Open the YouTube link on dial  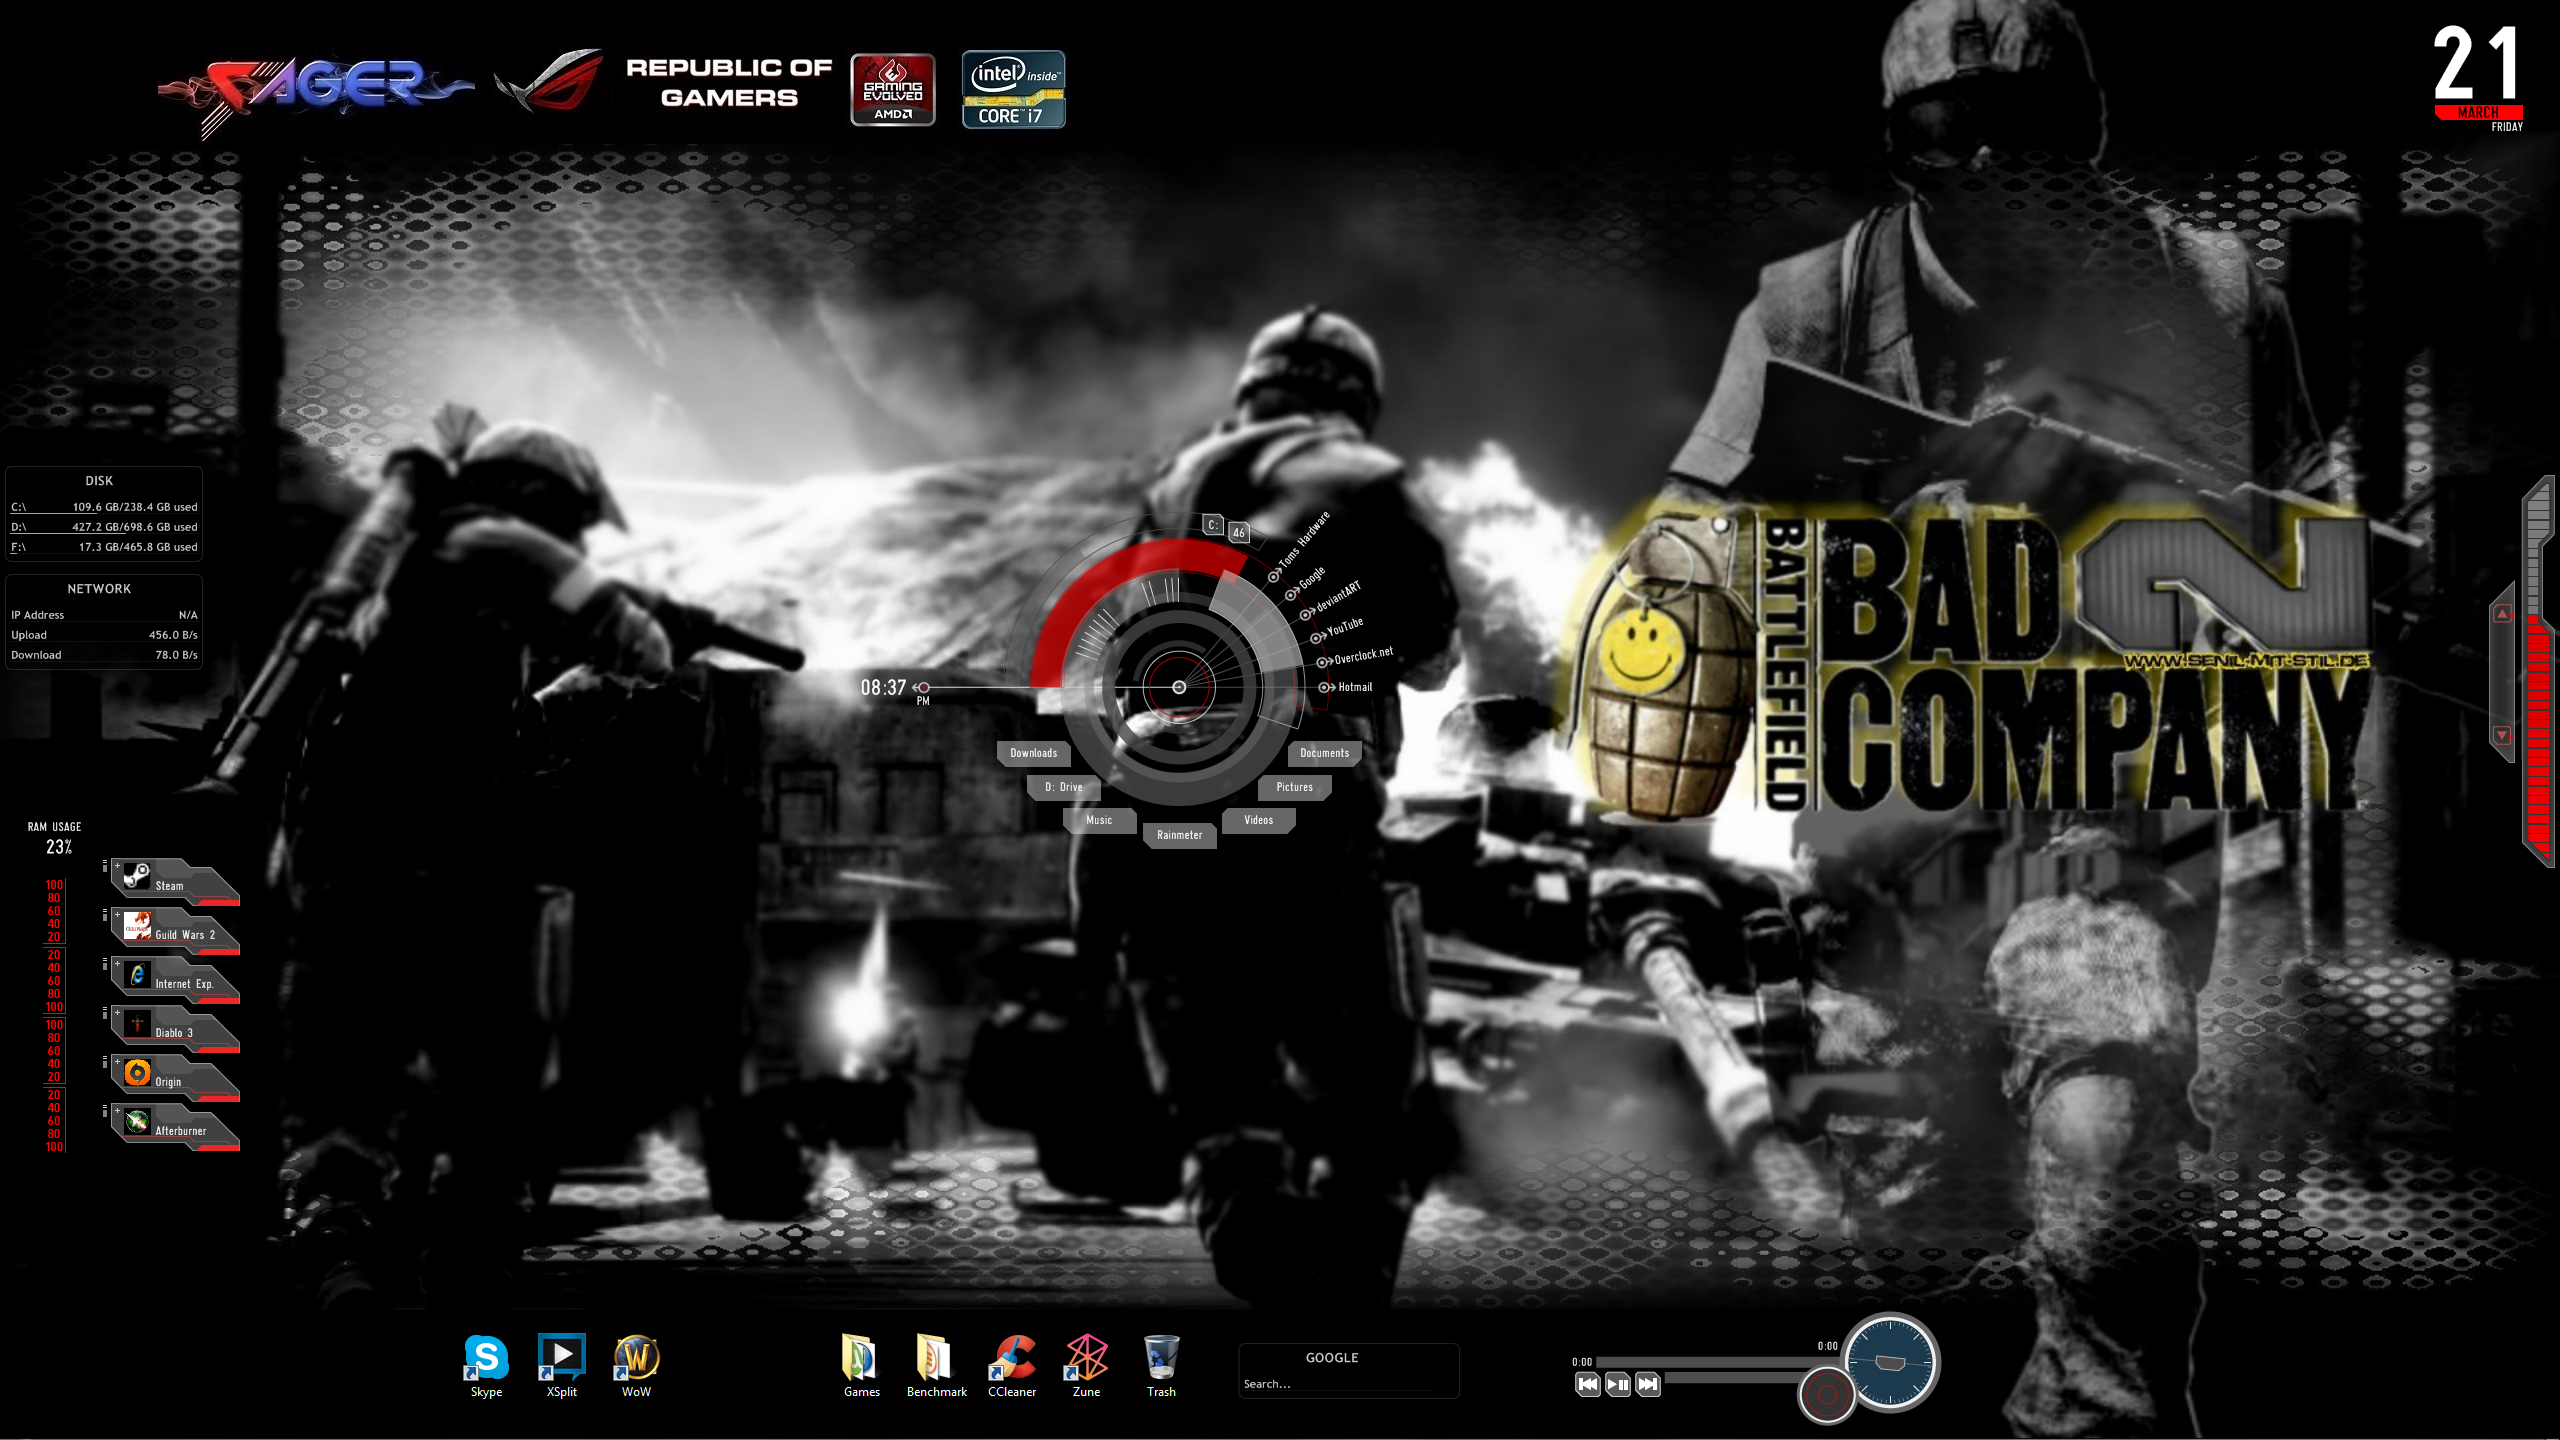tap(1343, 628)
